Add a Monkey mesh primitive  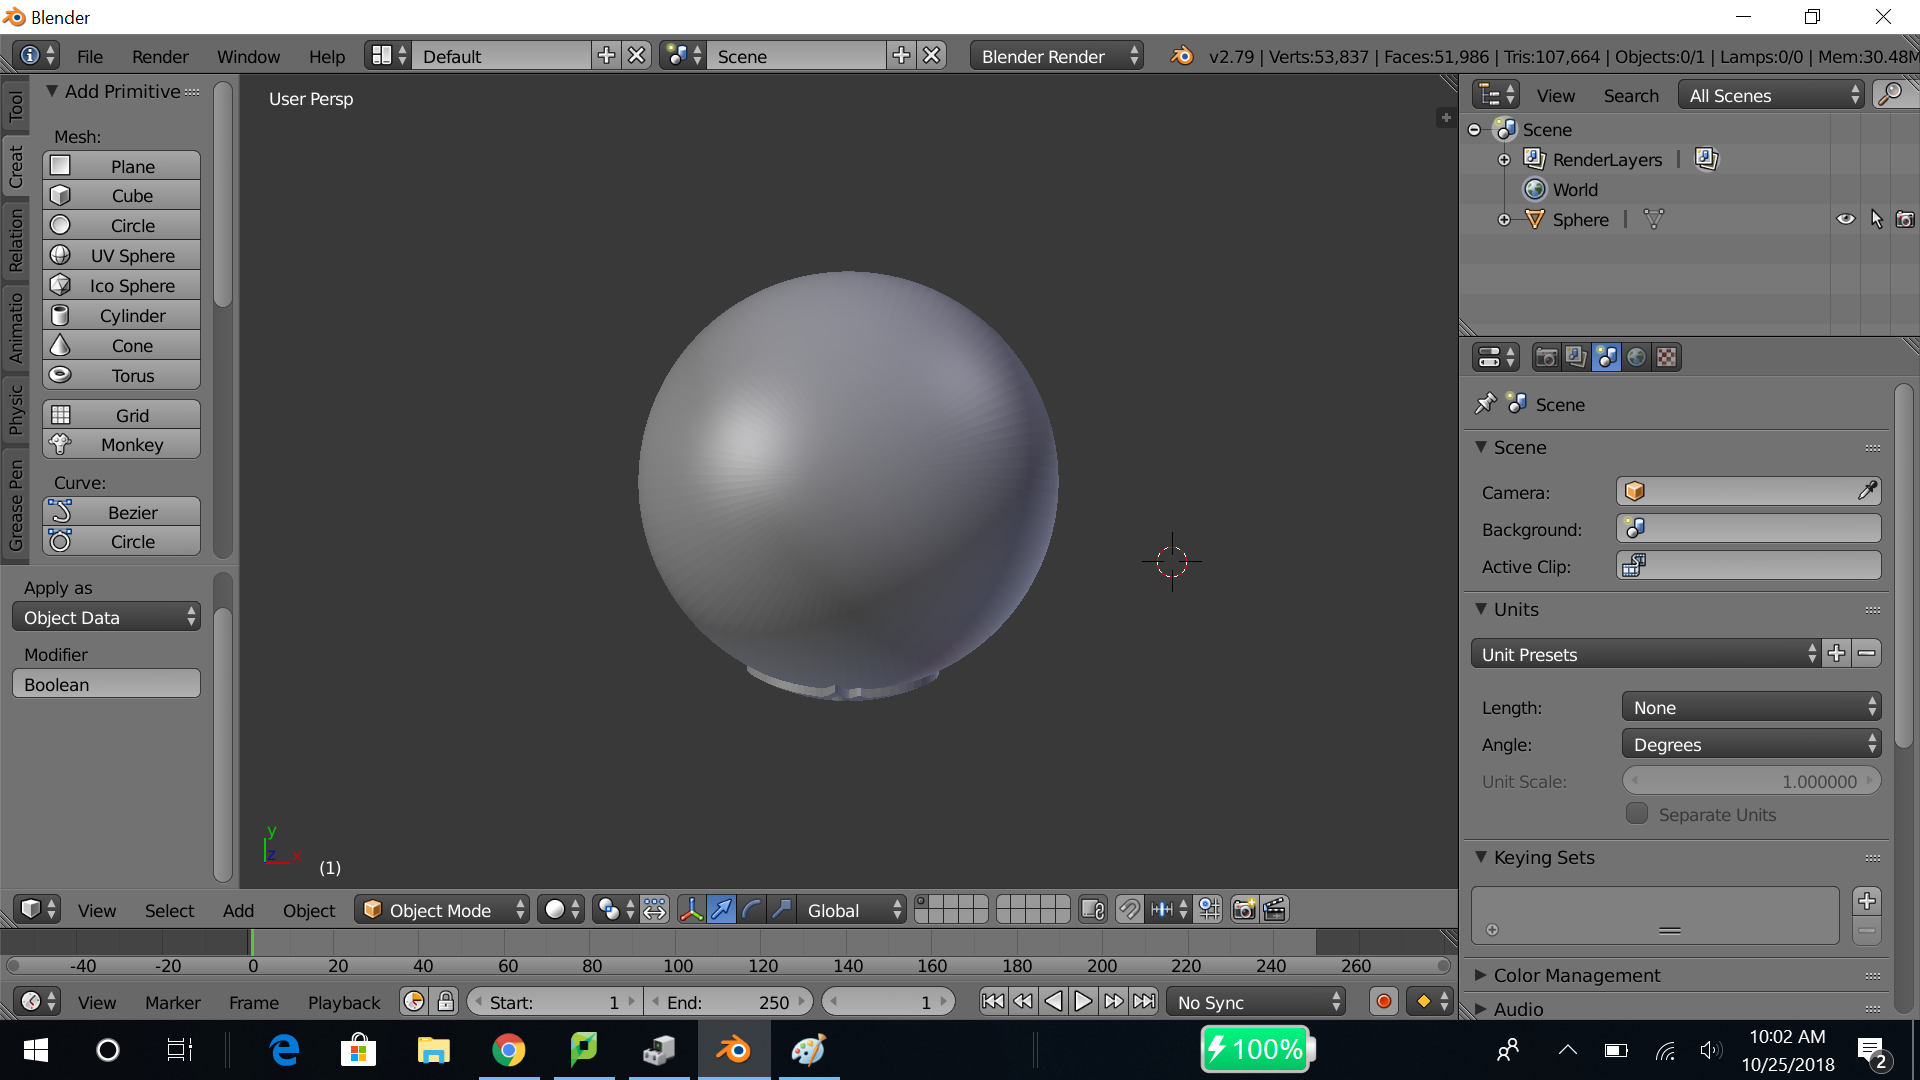click(x=122, y=444)
